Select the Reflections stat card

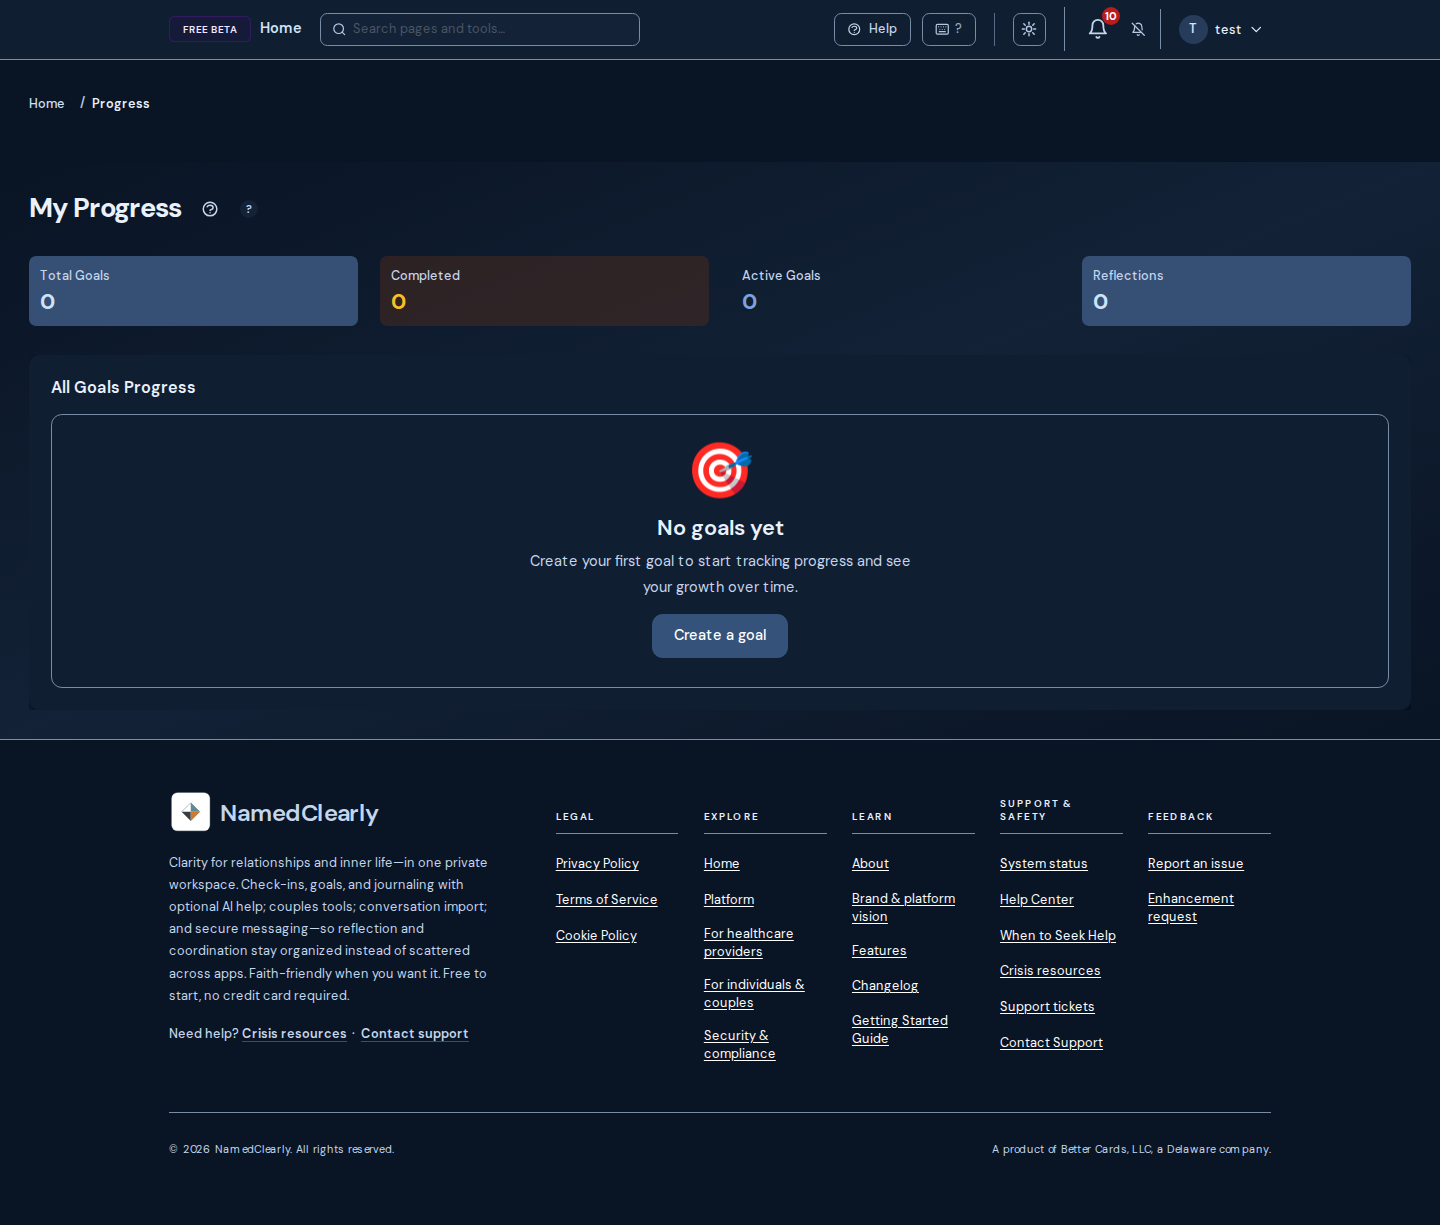click(x=1246, y=291)
